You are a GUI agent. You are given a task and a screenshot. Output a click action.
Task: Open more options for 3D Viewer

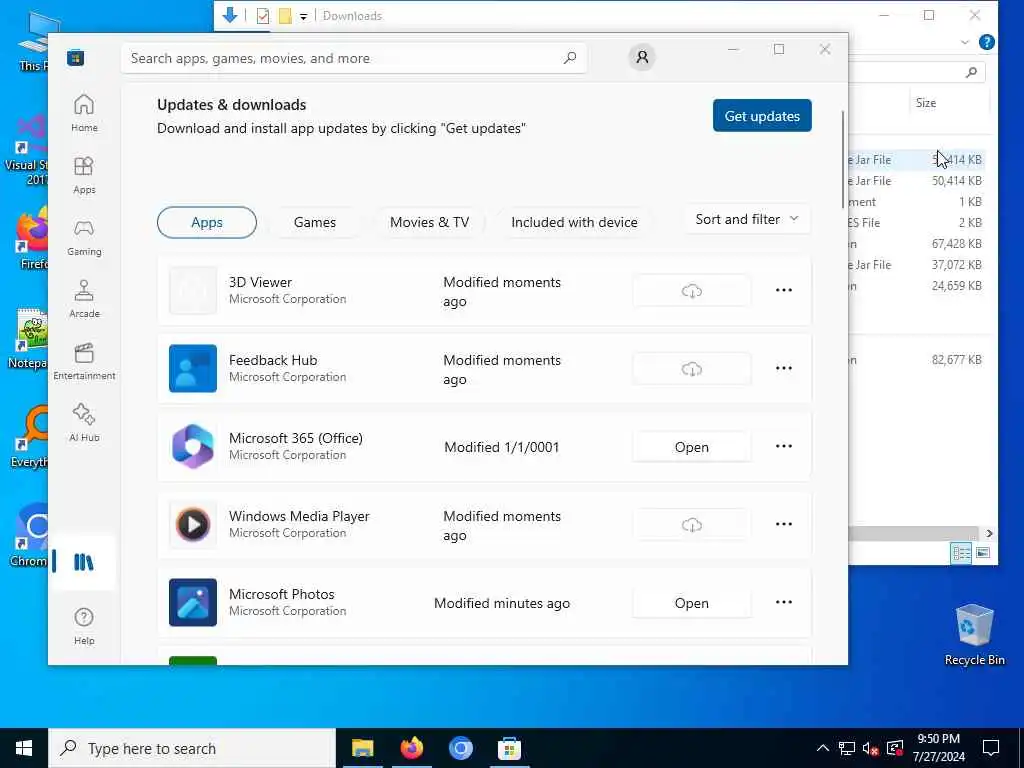784,290
